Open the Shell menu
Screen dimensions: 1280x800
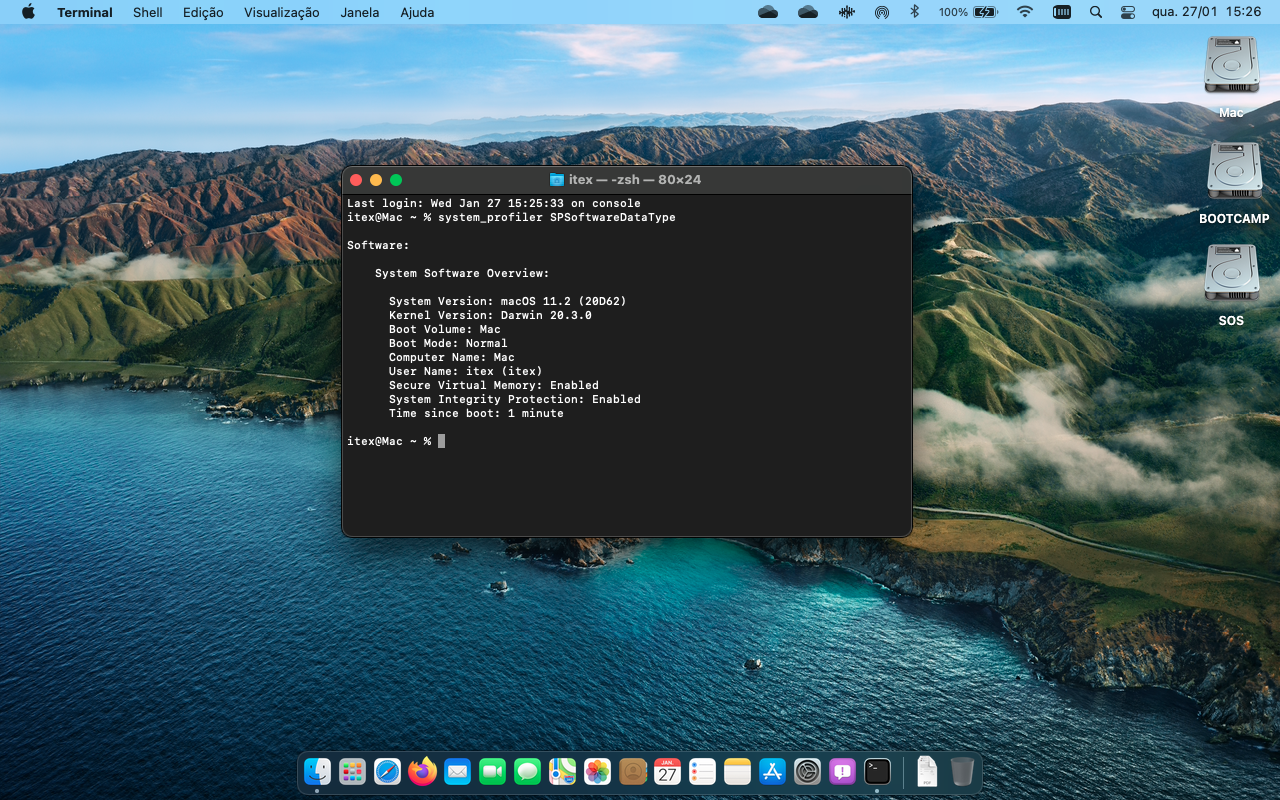click(148, 12)
